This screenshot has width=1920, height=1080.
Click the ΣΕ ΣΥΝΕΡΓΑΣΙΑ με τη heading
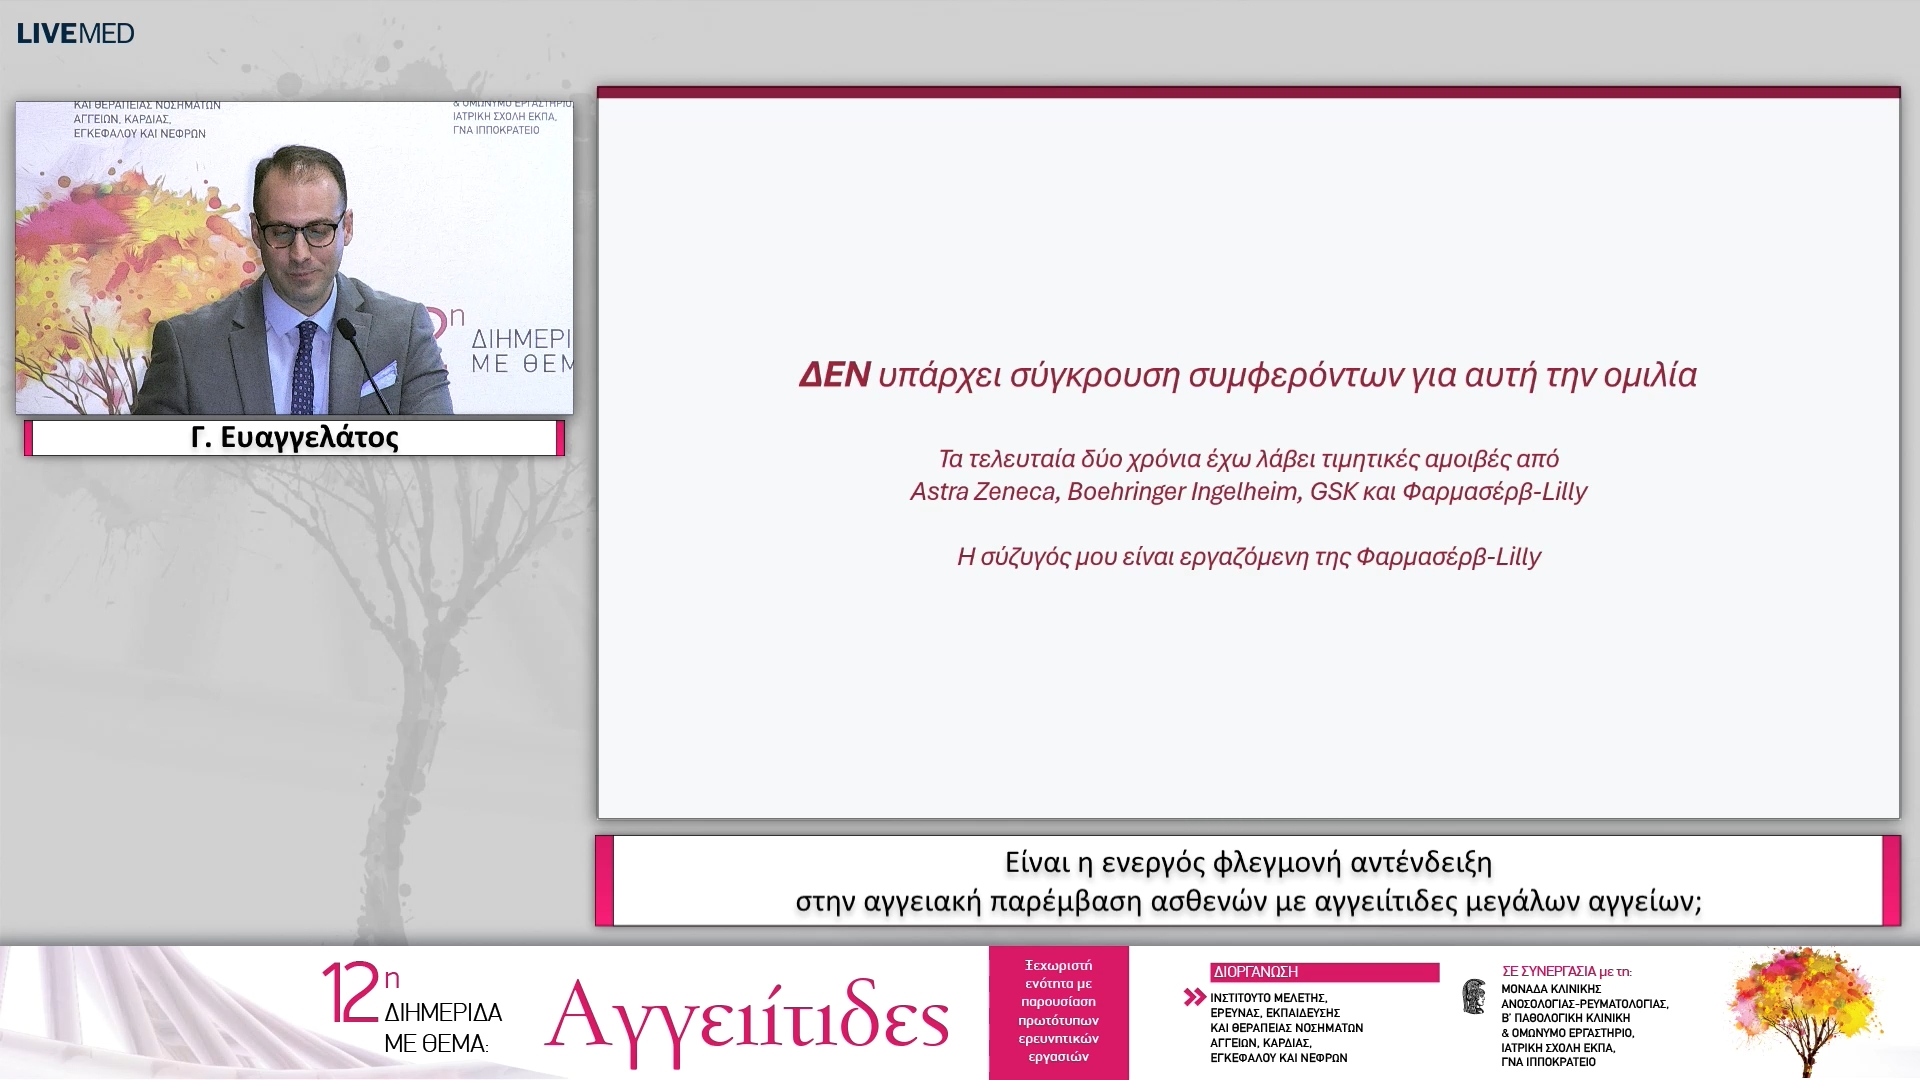1566,971
